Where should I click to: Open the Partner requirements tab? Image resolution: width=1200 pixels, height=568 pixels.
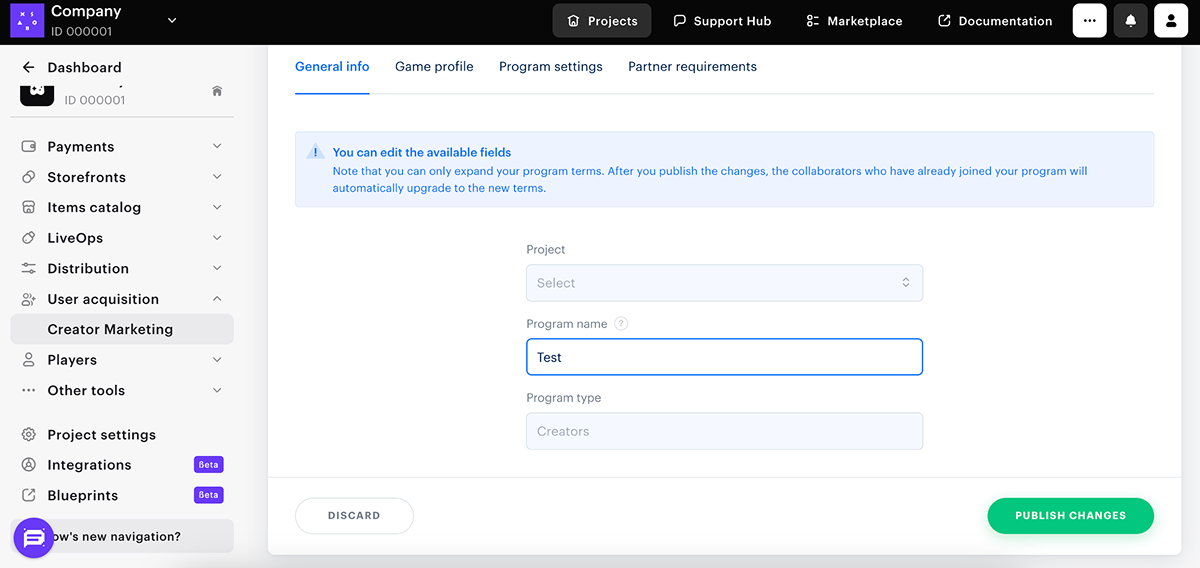click(x=692, y=67)
